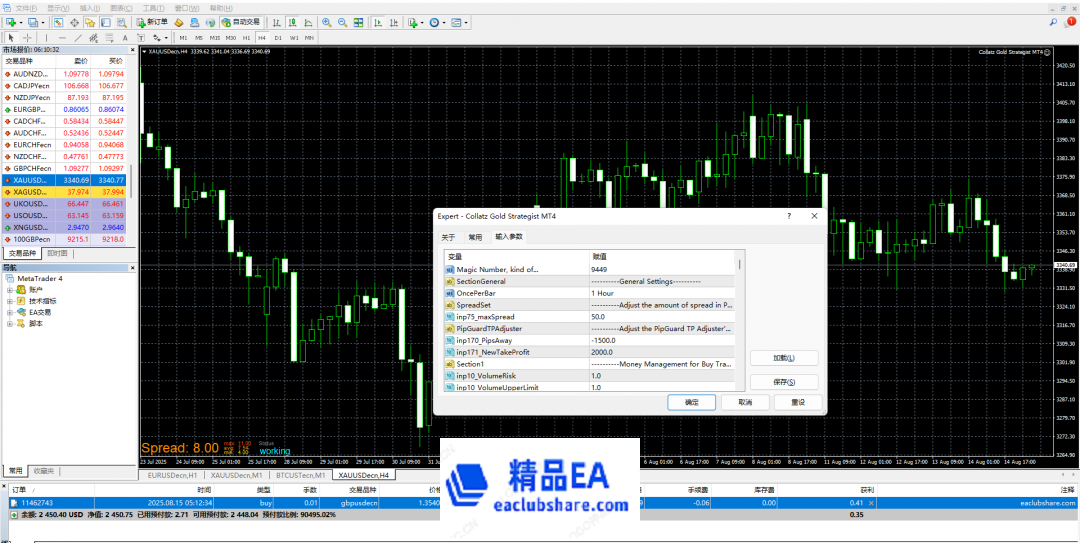1080x543 pixels.
Task: Click the zoom in magnifier icon
Action: [325, 22]
